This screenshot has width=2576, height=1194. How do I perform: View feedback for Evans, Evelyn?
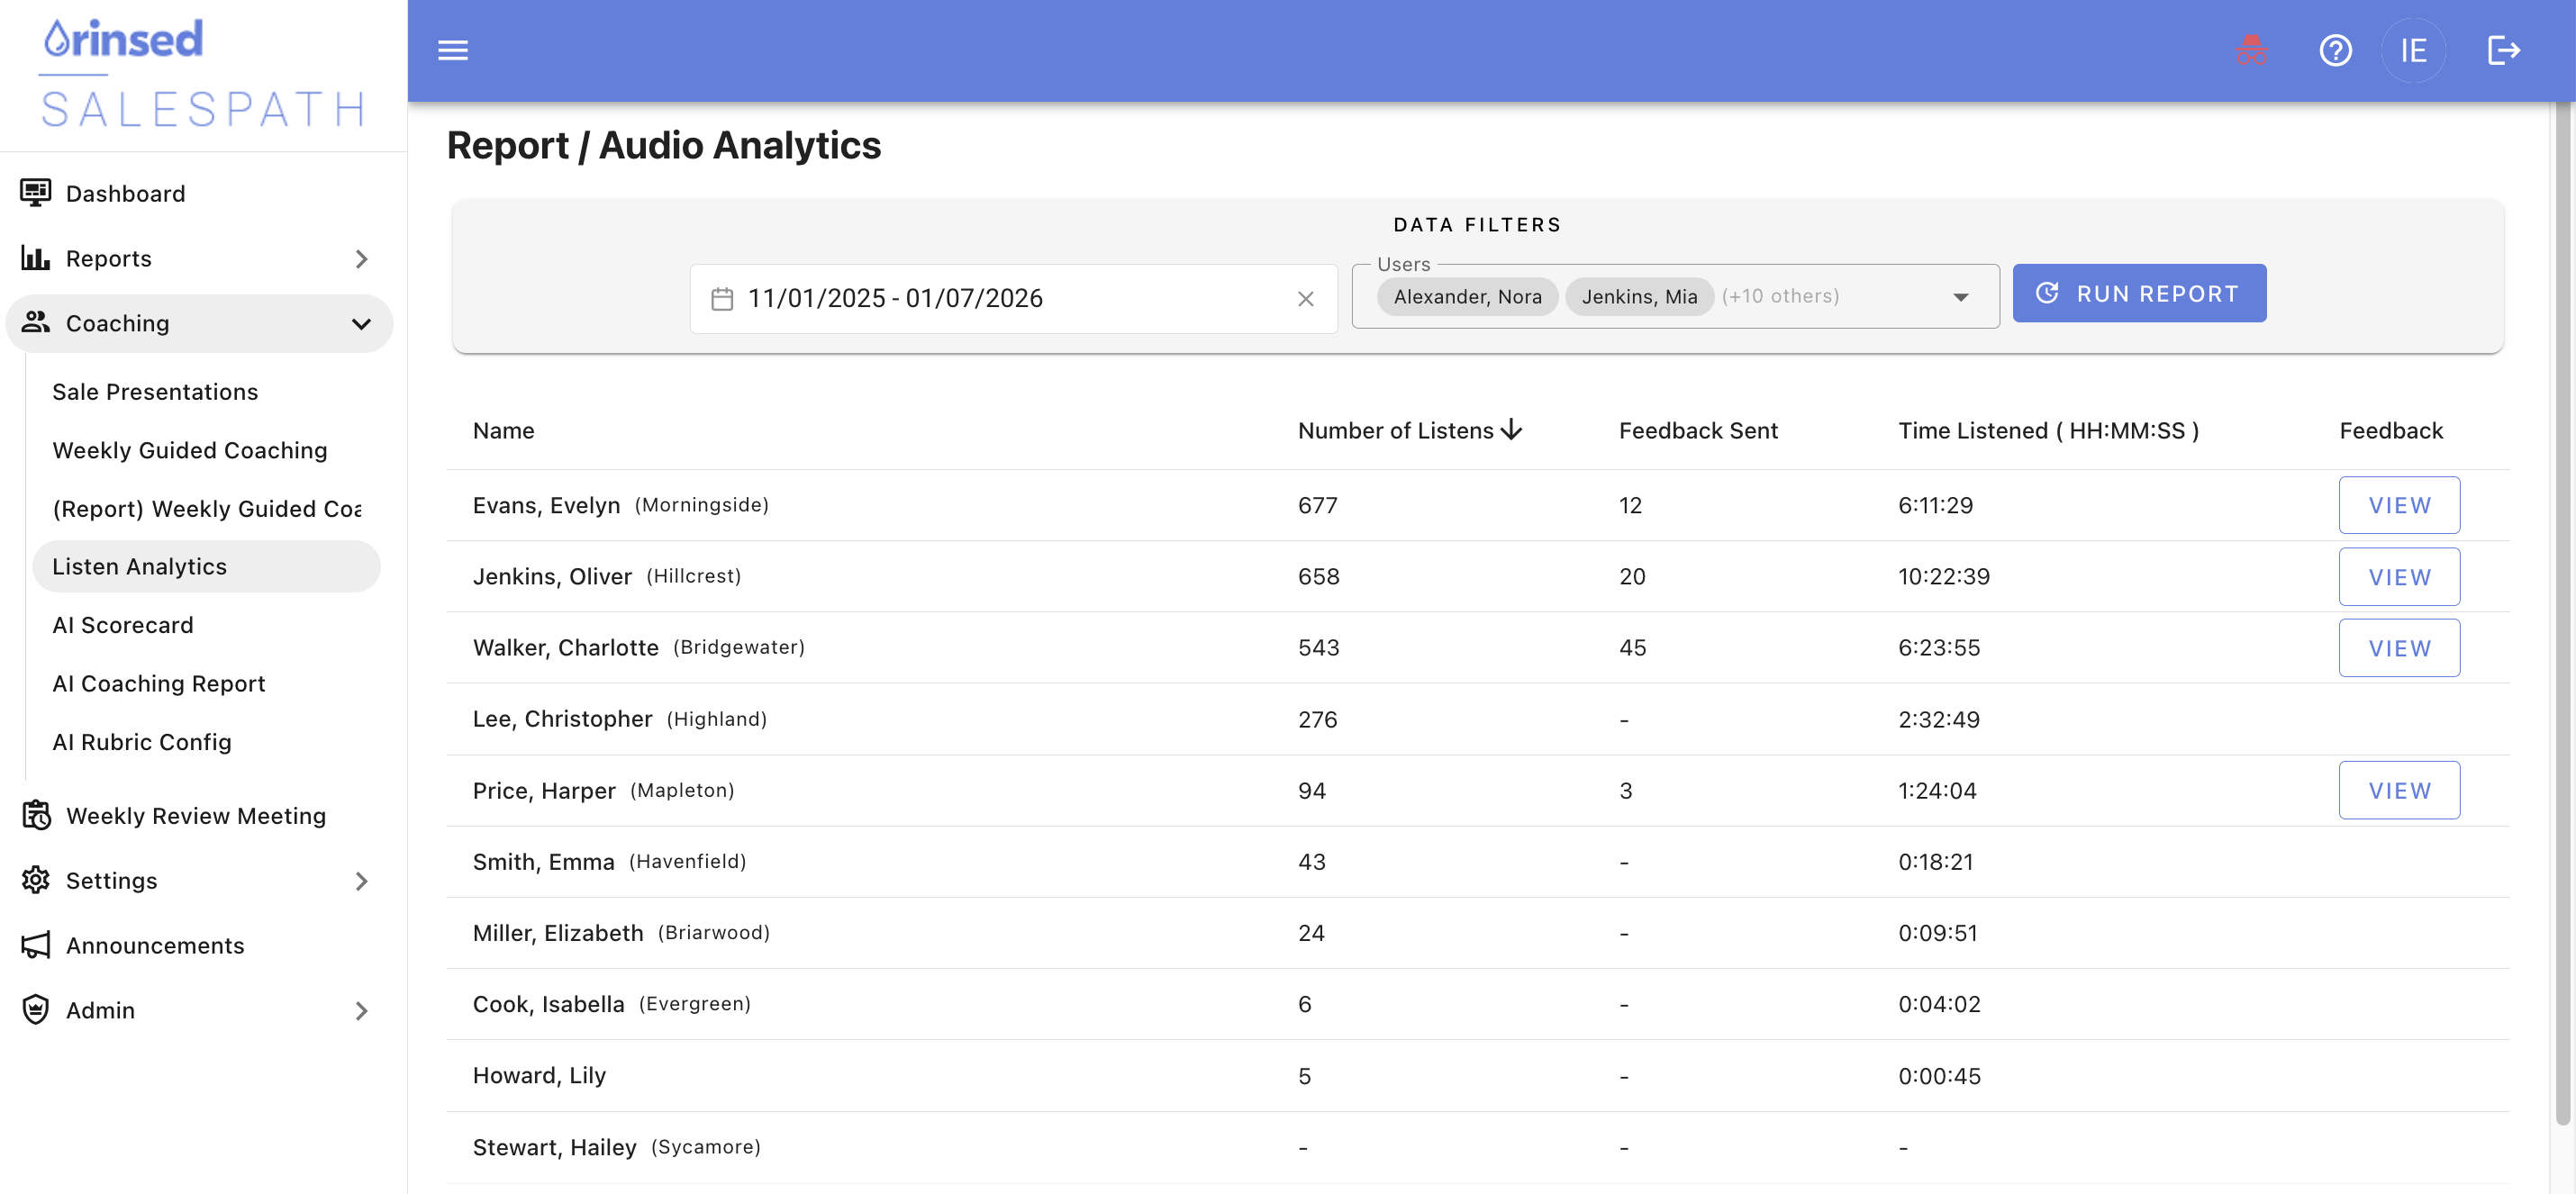point(2399,505)
